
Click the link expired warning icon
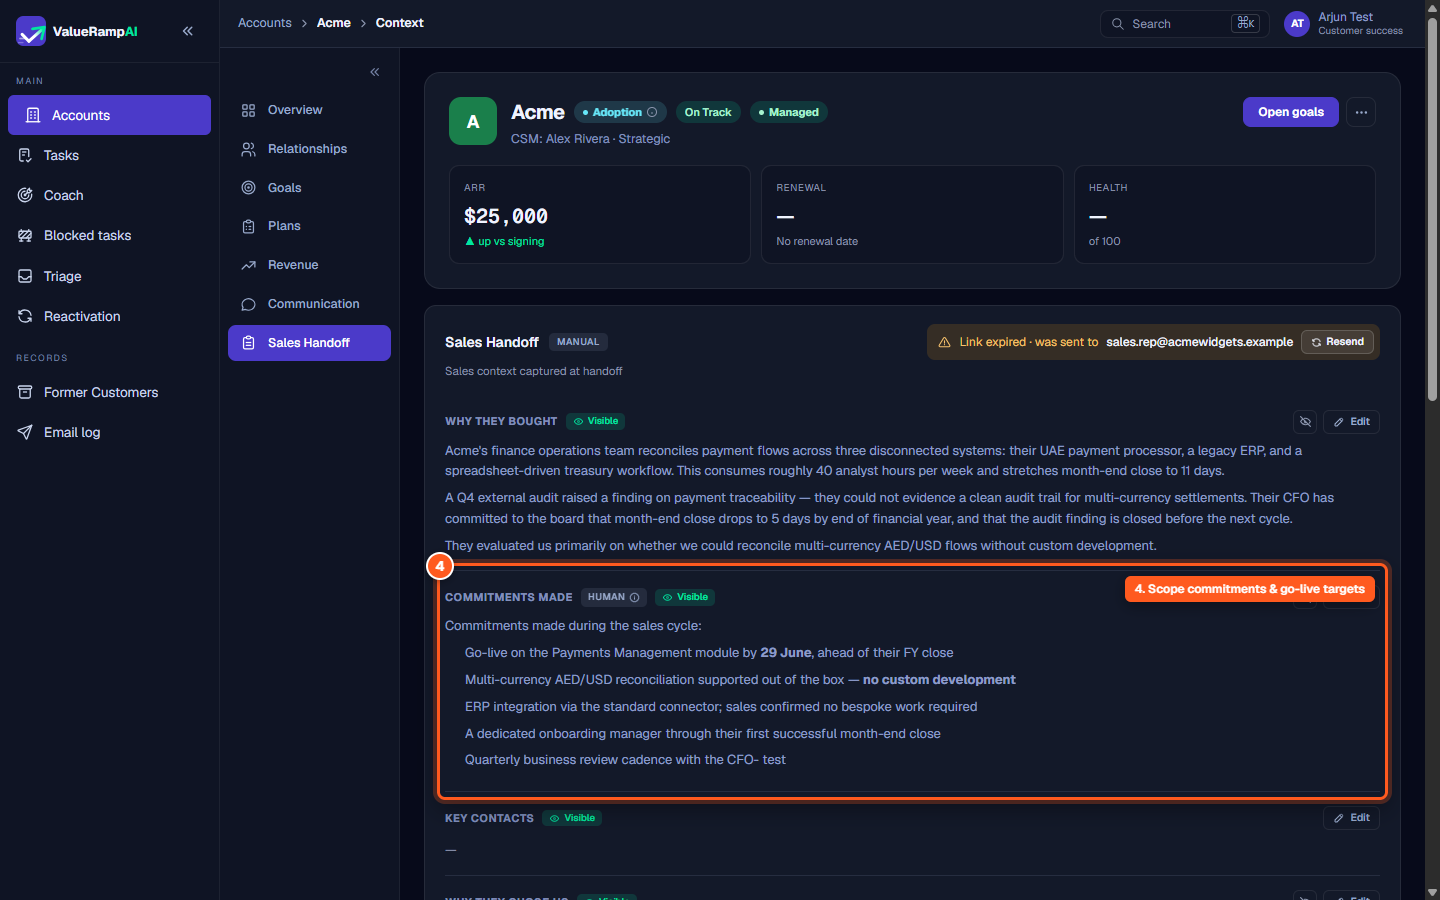(944, 342)
